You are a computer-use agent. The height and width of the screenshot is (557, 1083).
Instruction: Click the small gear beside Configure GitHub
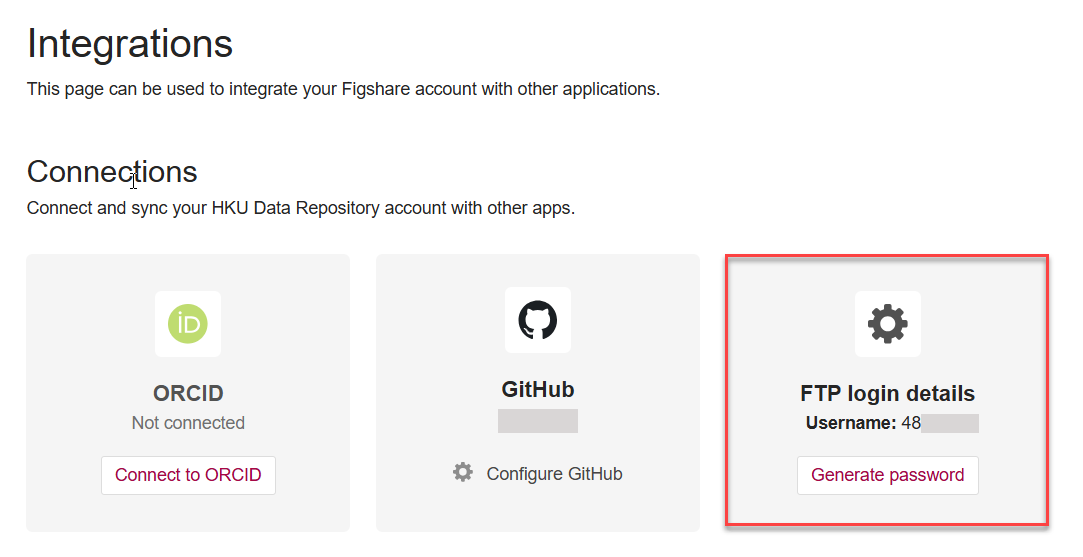click(462, 472)
